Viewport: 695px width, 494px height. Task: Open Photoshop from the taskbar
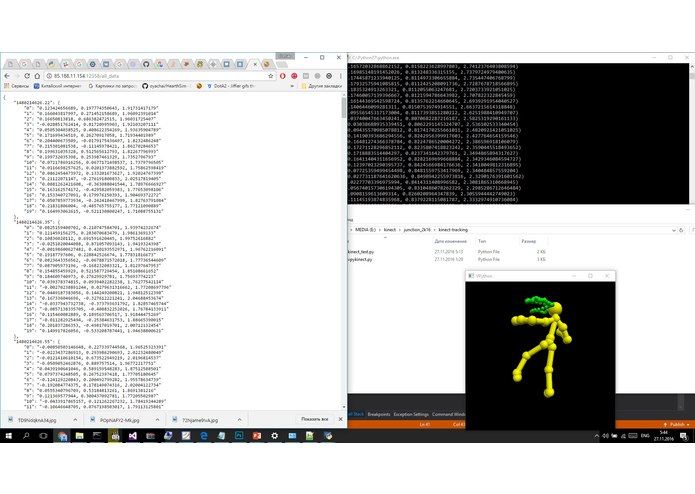[x=239, y=436]
